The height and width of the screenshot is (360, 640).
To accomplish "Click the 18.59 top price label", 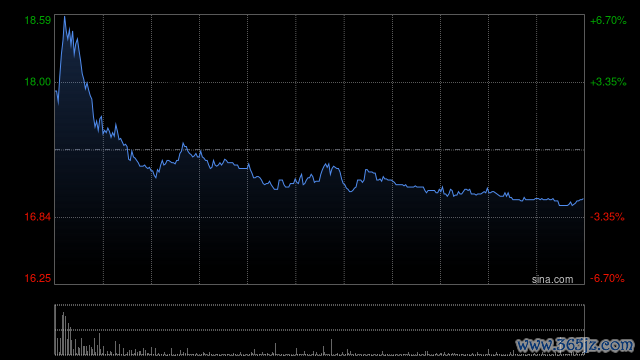I will [38, 20].
